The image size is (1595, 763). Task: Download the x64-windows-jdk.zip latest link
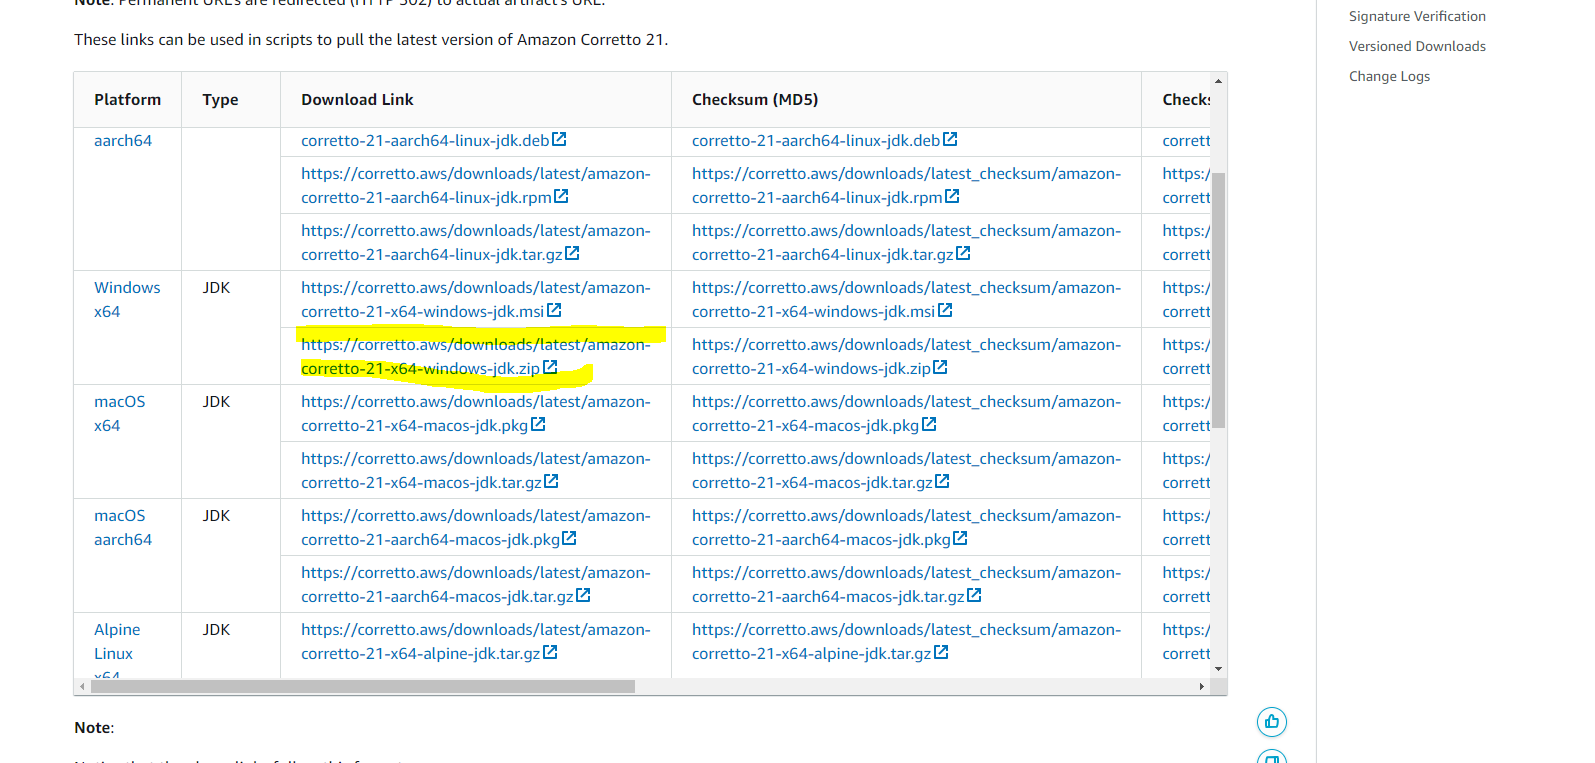(476, 356)
